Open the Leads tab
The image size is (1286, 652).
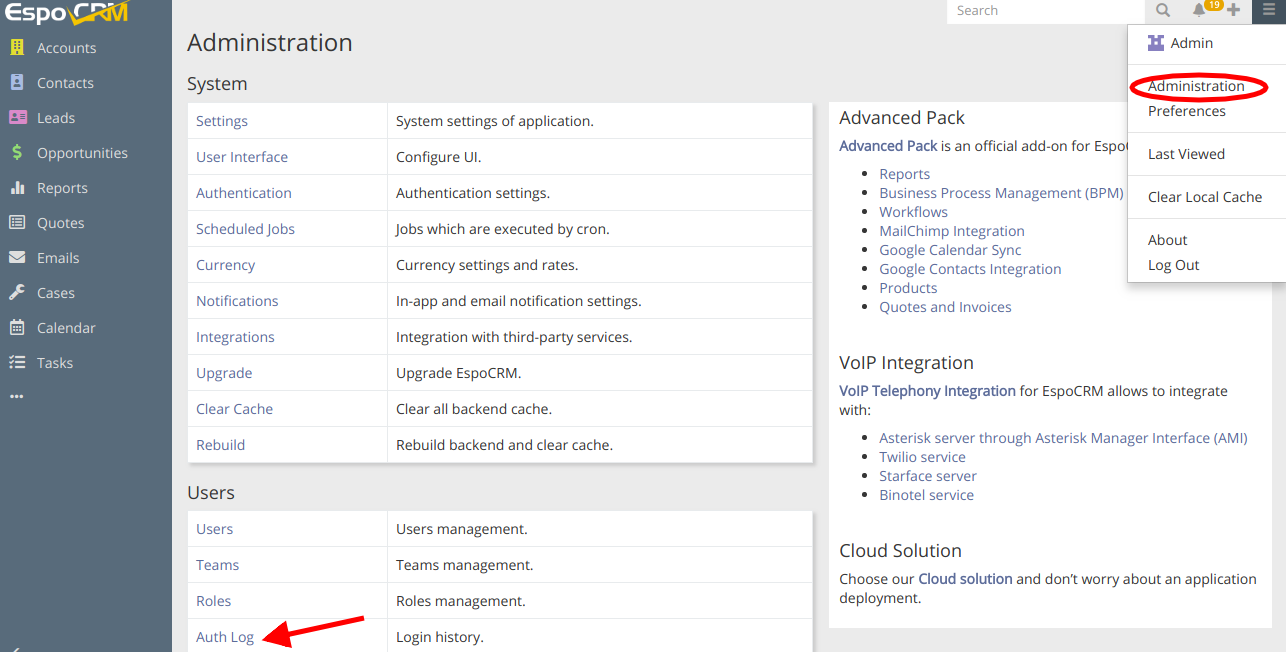click(56, 117)
